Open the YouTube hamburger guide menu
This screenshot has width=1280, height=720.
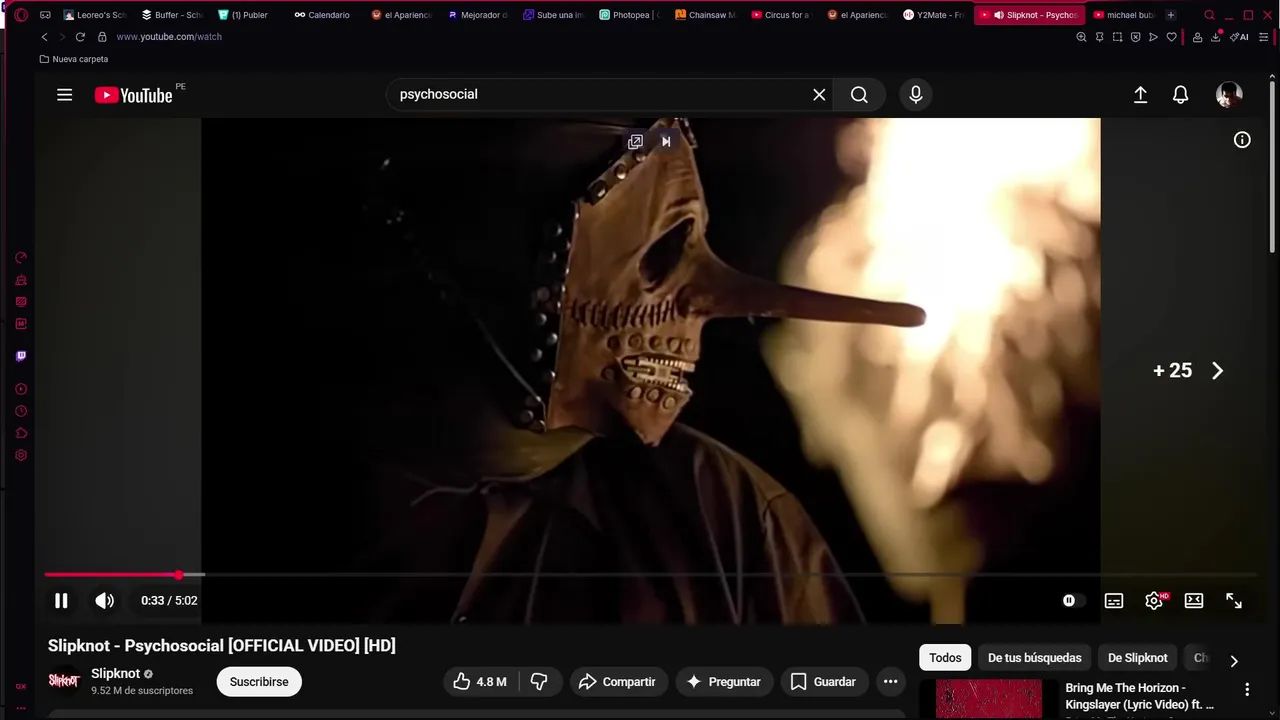click(65, 95)
